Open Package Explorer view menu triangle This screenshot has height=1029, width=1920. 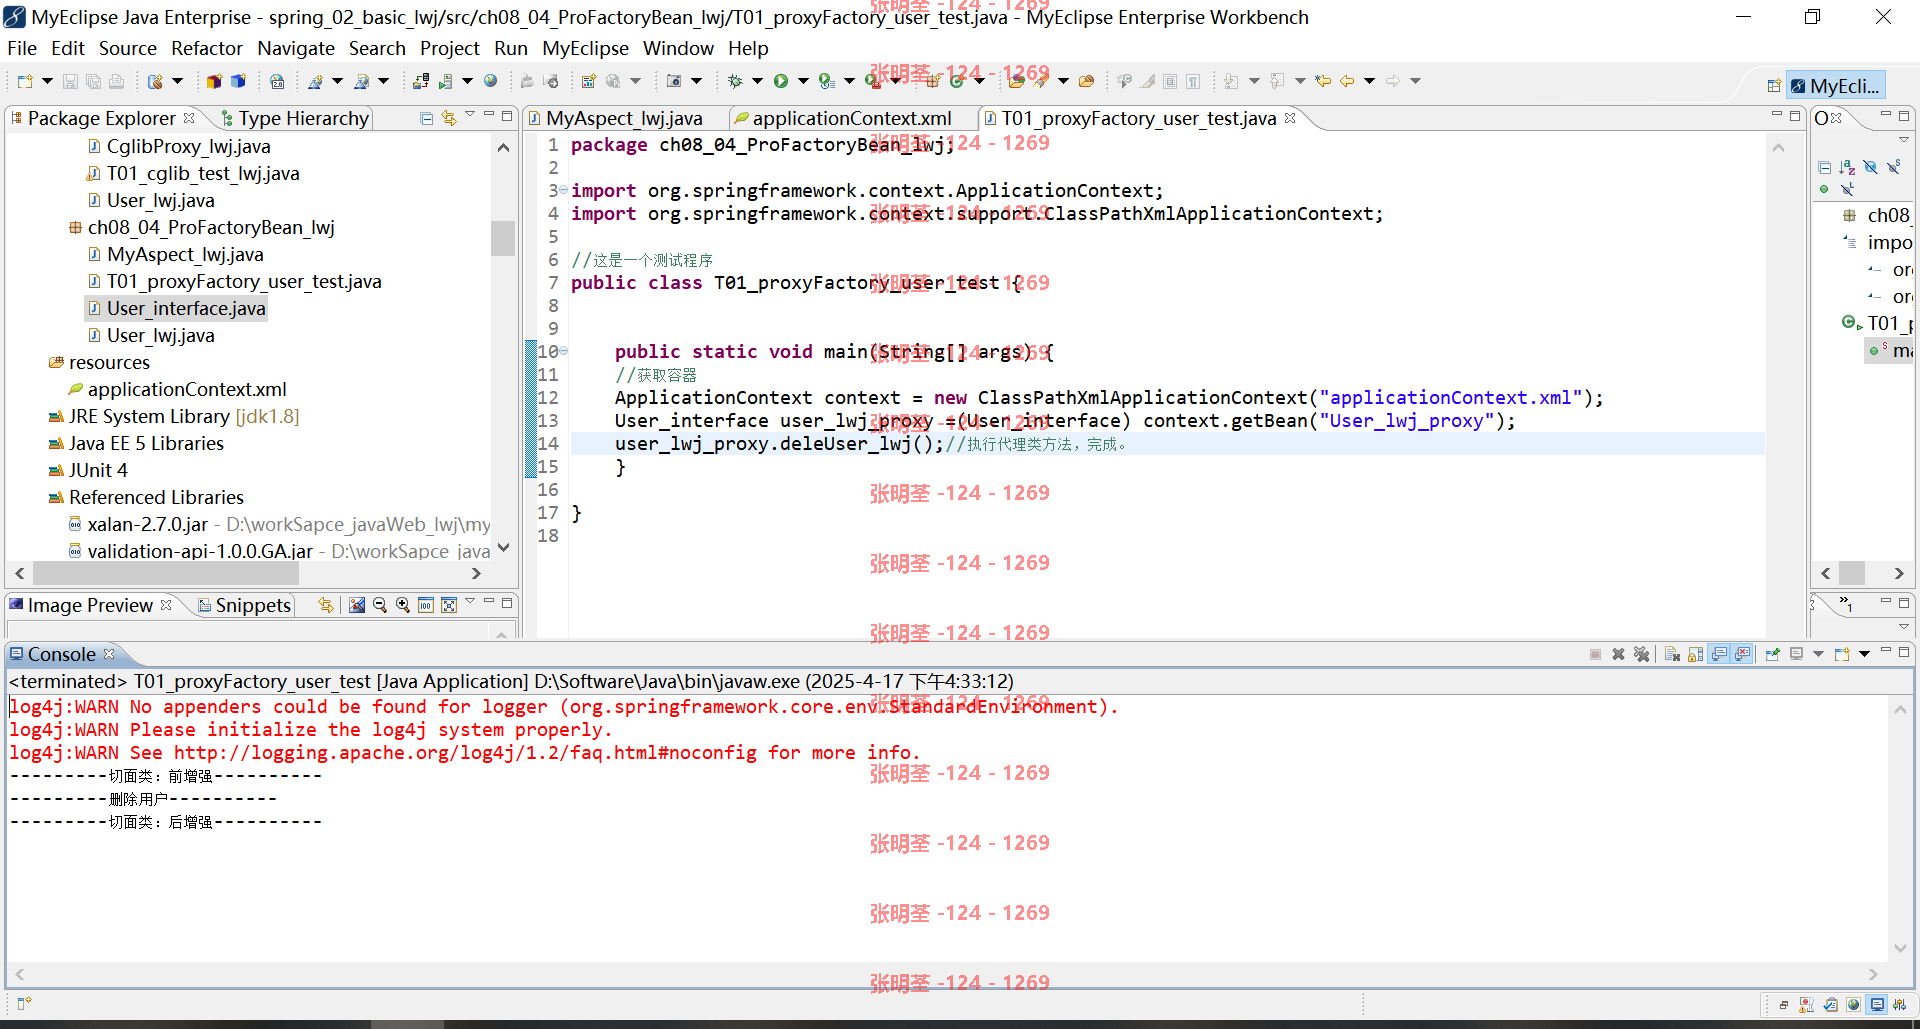470,115
